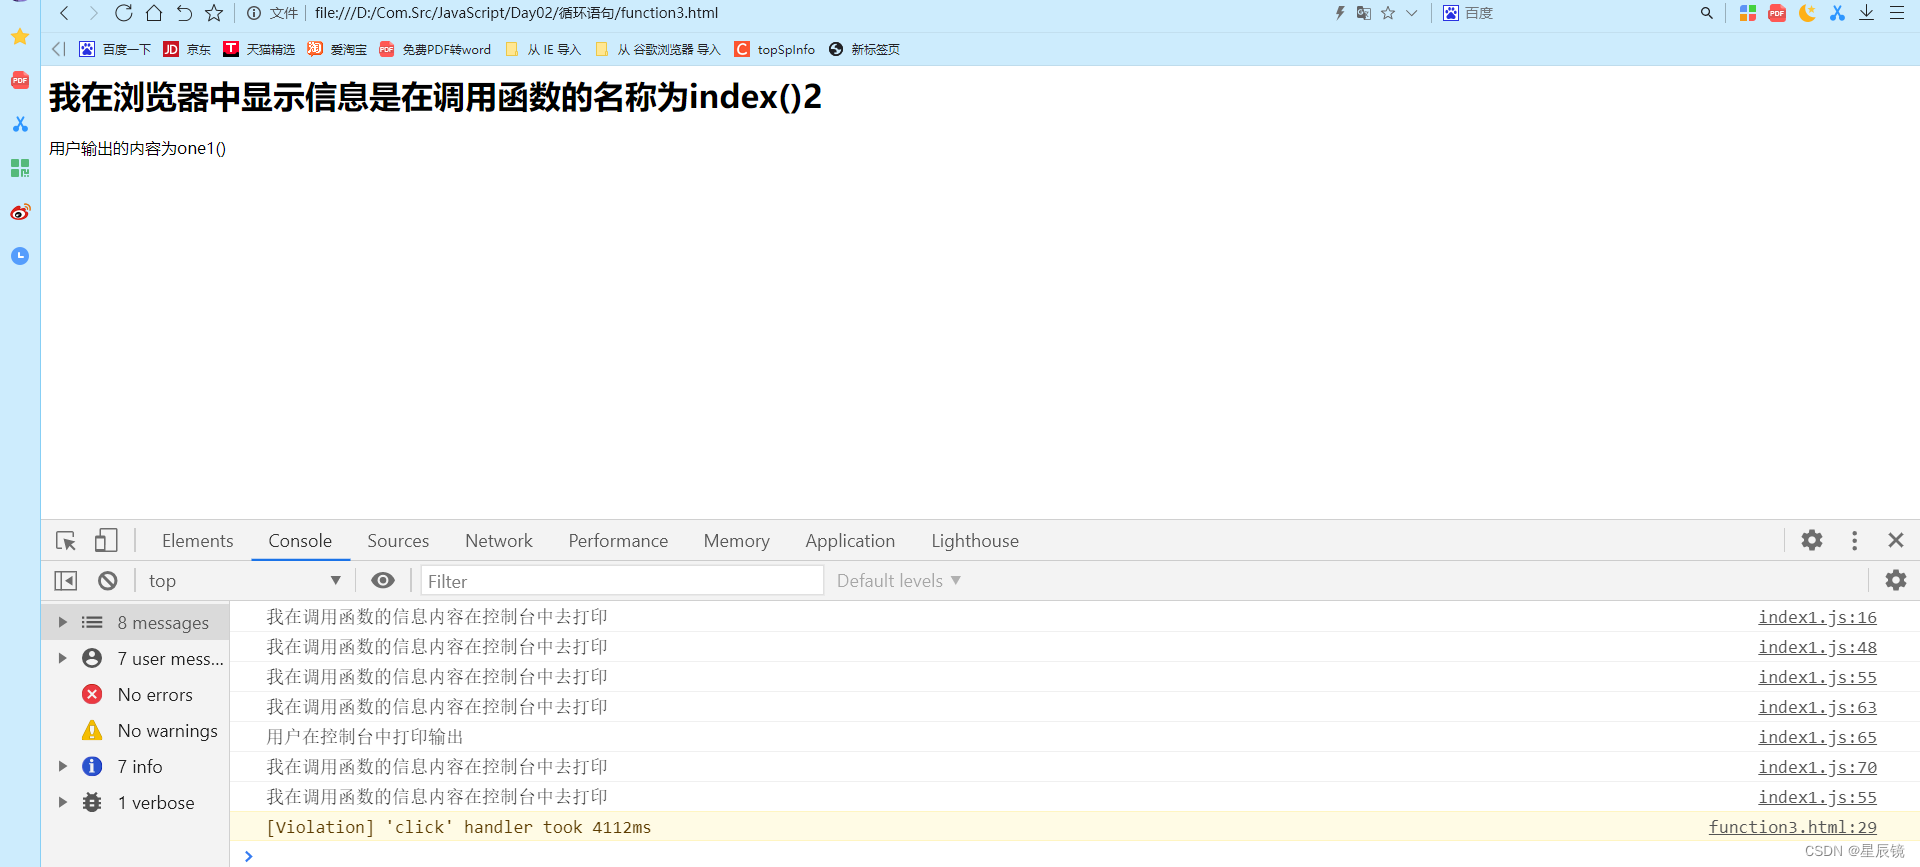Open the 天猫精选 bookmark
Image resolution: width=1920 pixels, height=867 pixels.
(259, 49)
